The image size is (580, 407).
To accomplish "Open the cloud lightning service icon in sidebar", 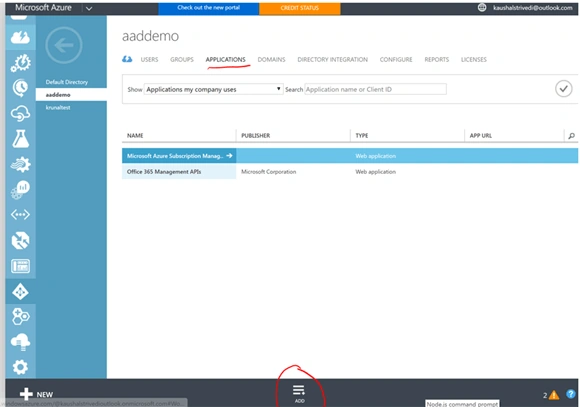I will tap(20, 37).
